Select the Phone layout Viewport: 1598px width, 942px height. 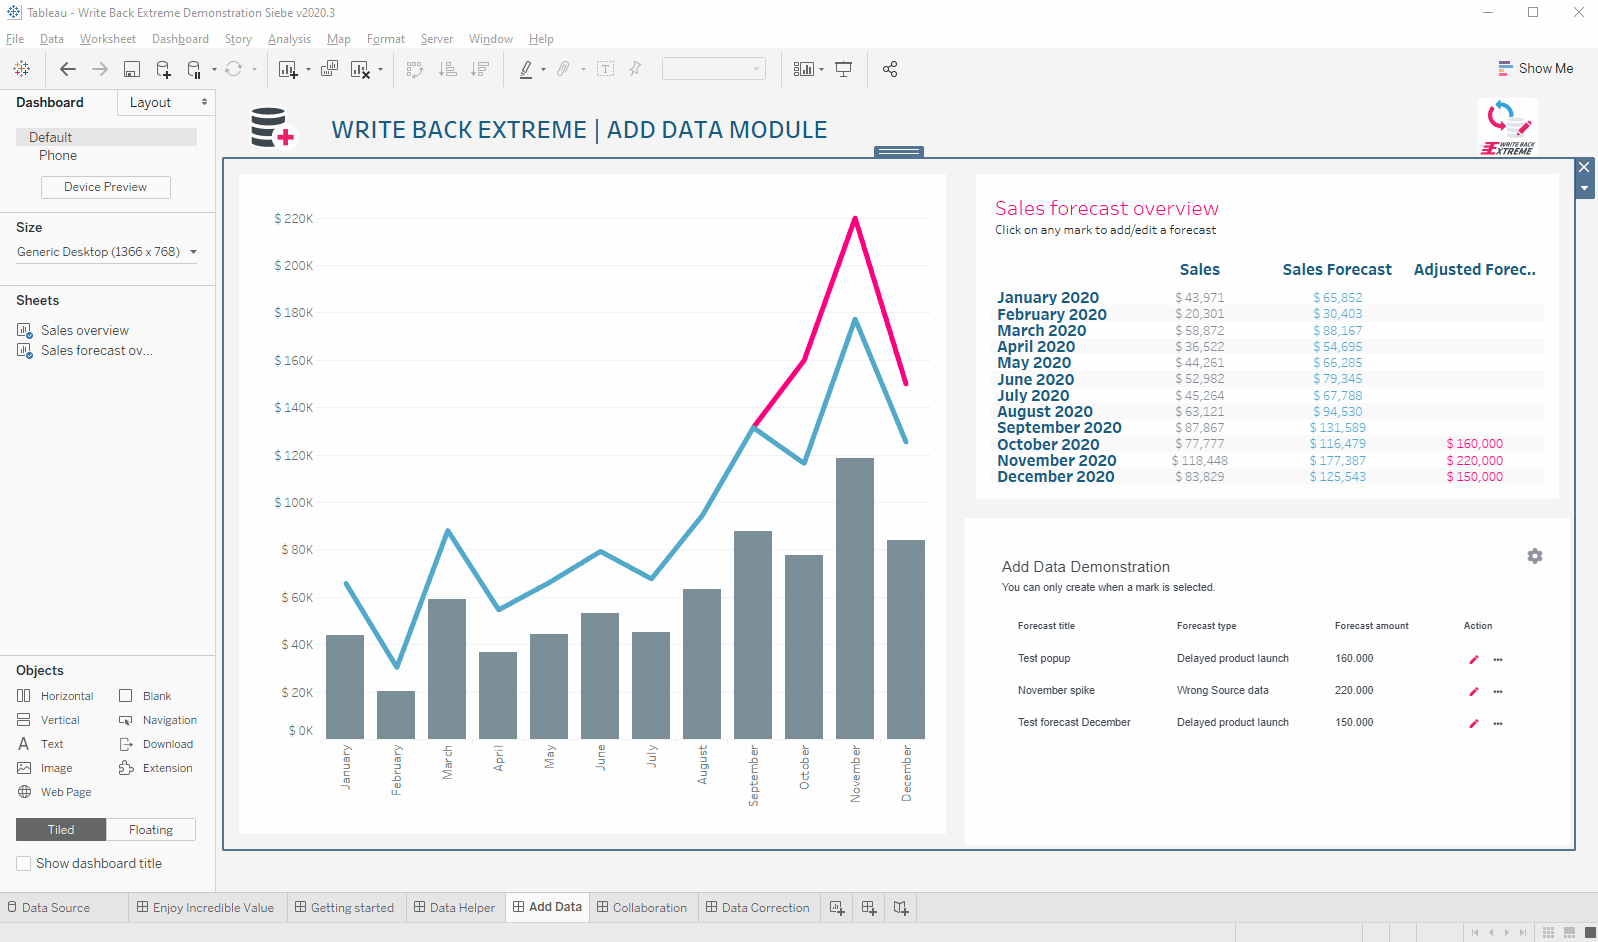tap(58, 155)
